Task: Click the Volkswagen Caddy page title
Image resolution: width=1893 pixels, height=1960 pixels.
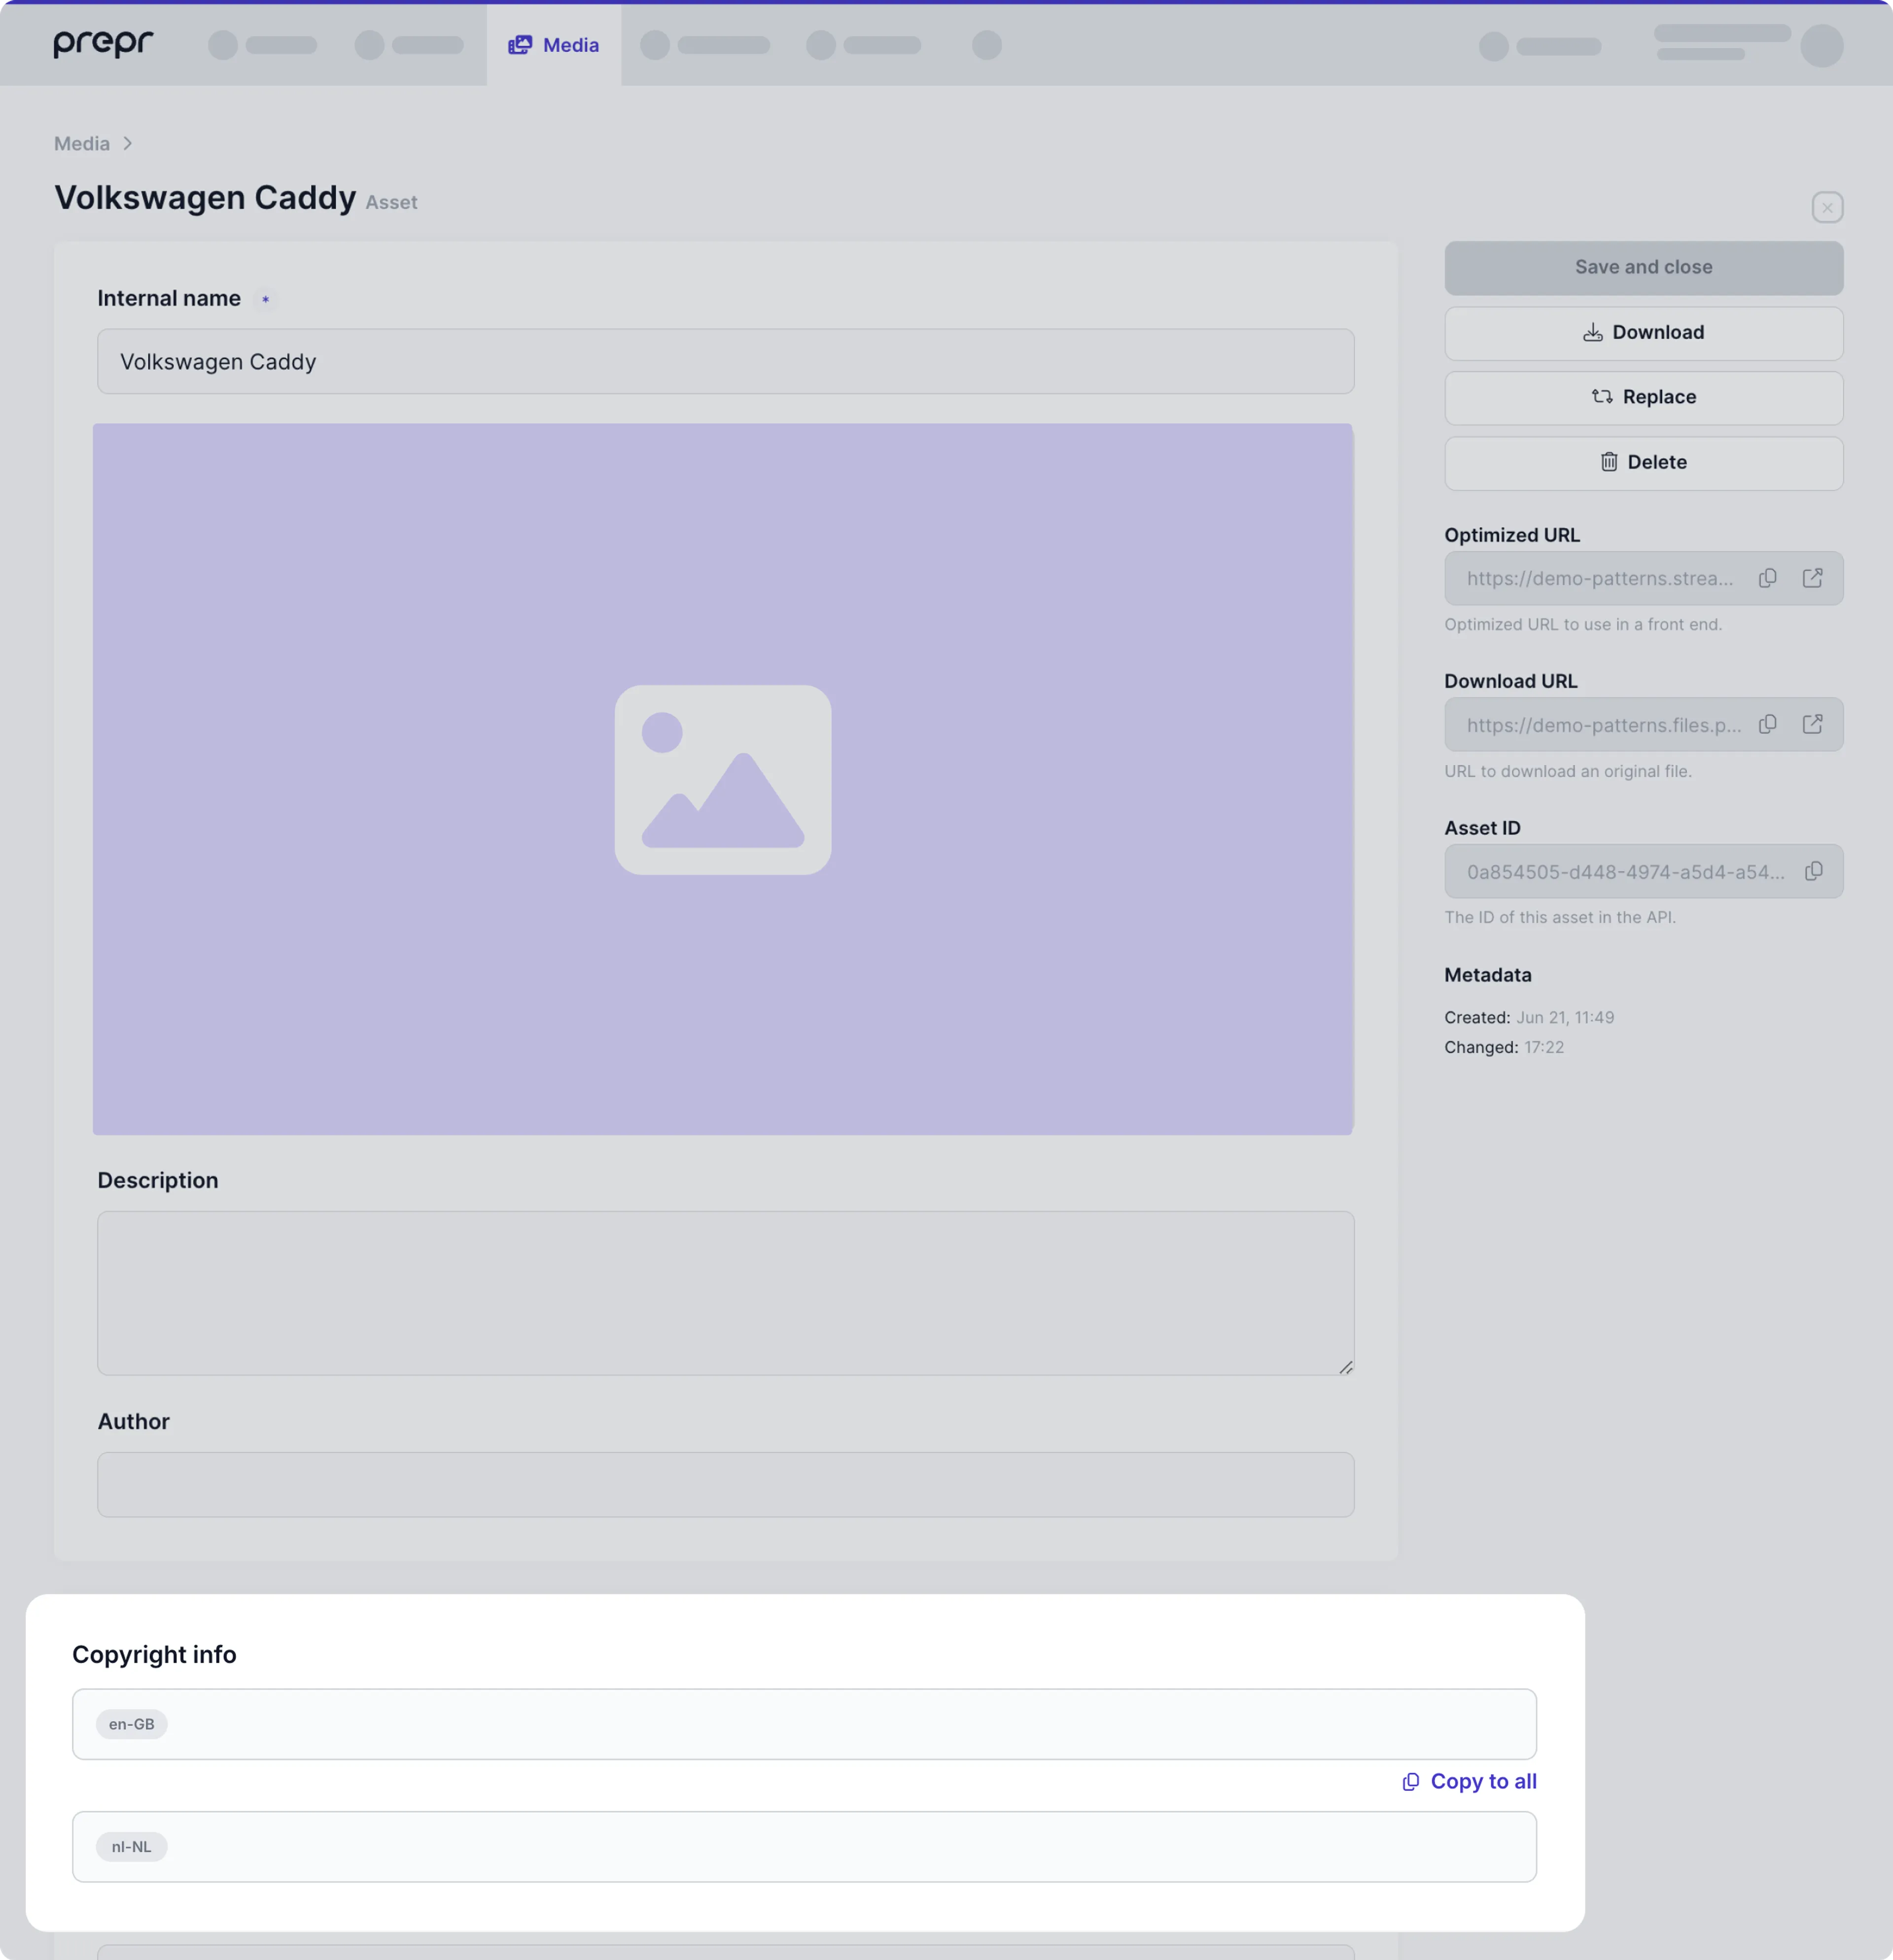Action: (205, 198)
